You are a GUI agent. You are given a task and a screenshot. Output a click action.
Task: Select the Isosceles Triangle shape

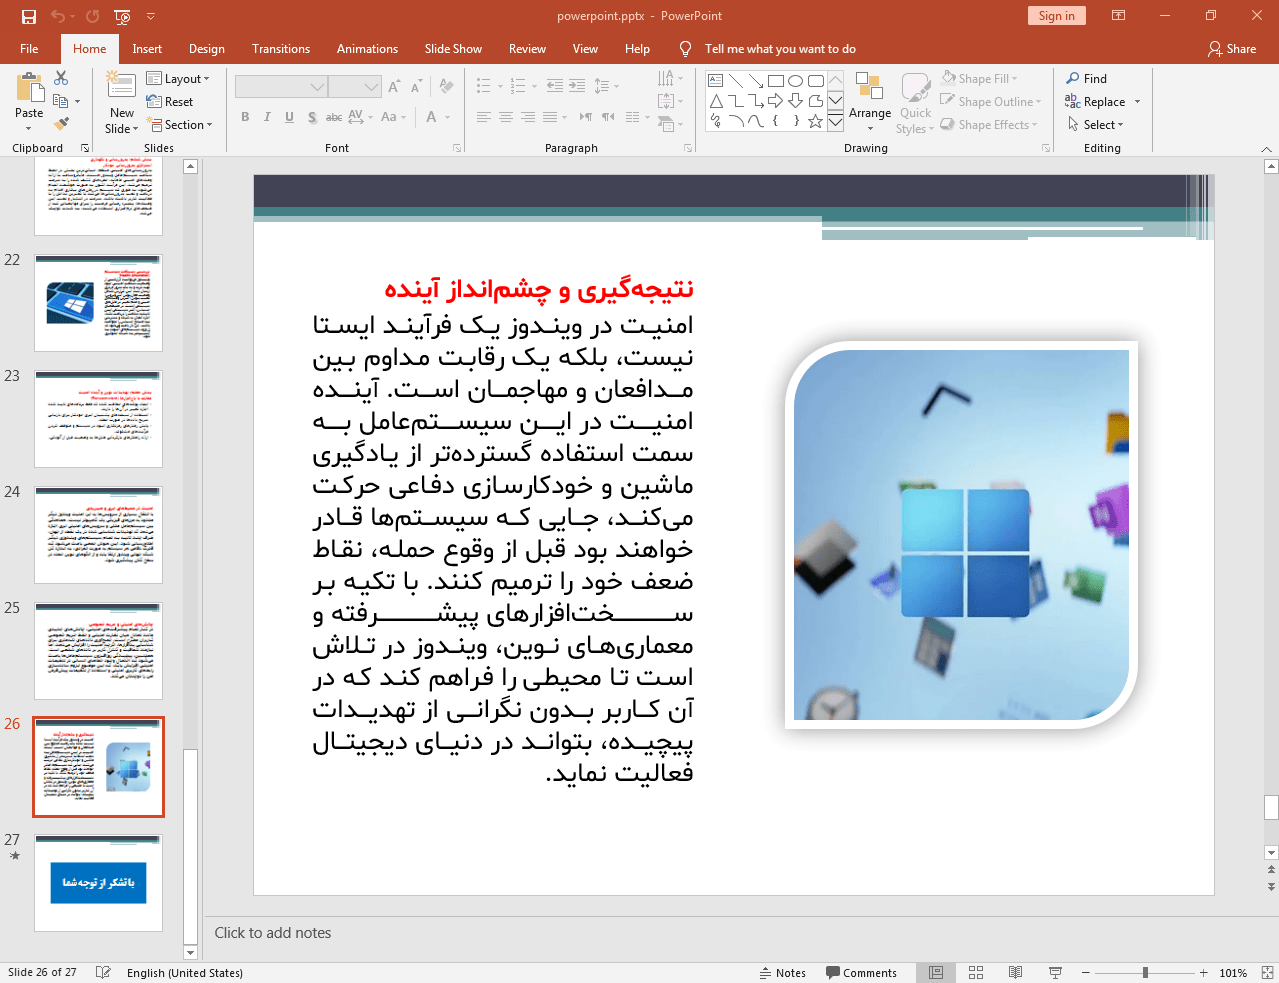(715, 101)
